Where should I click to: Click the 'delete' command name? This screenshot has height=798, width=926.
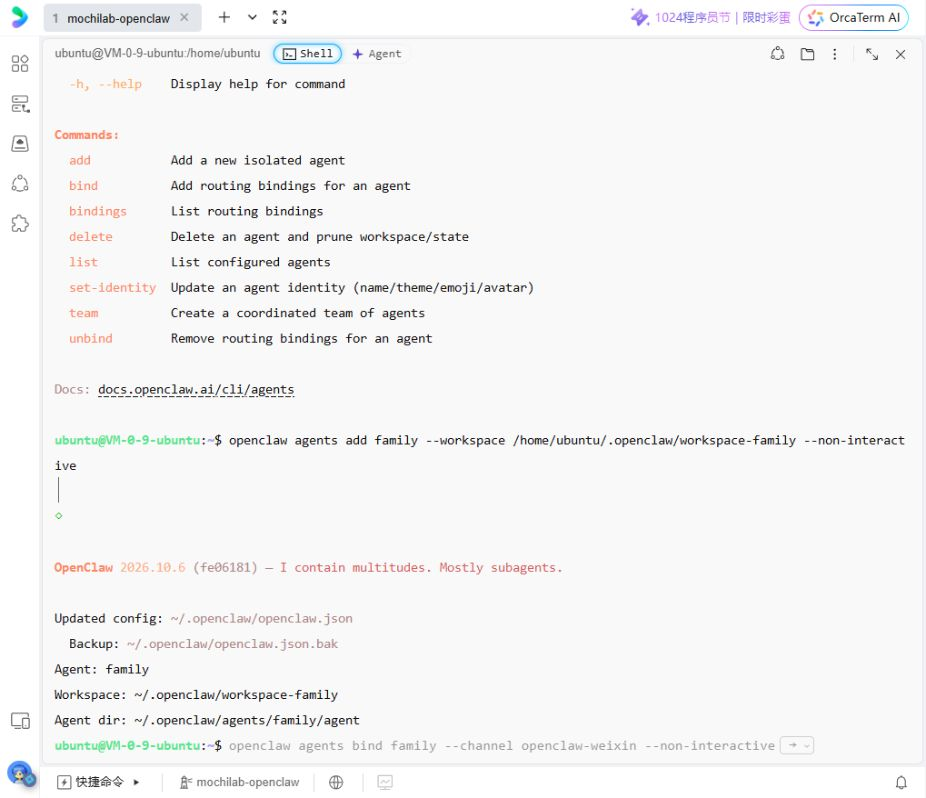[x=90, y=237]
